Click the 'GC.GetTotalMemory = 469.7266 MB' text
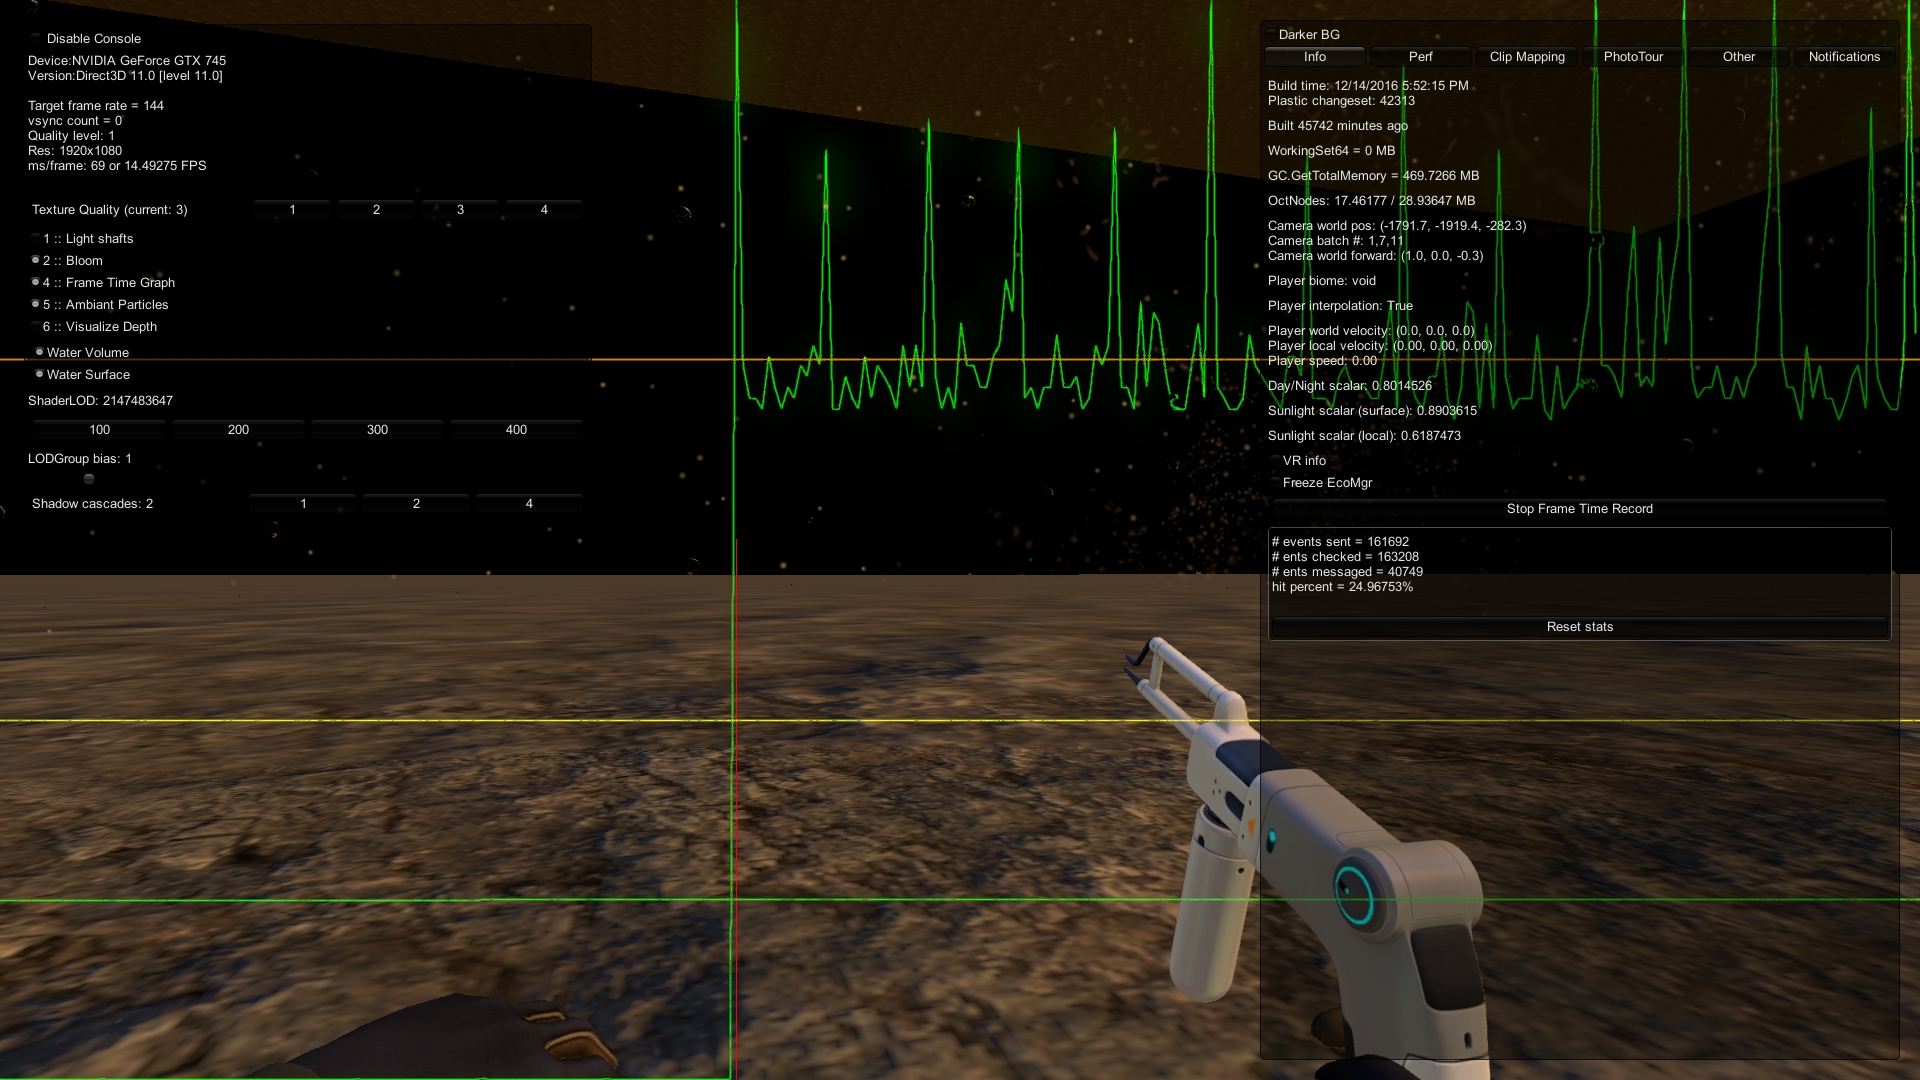 [1373, 175]
